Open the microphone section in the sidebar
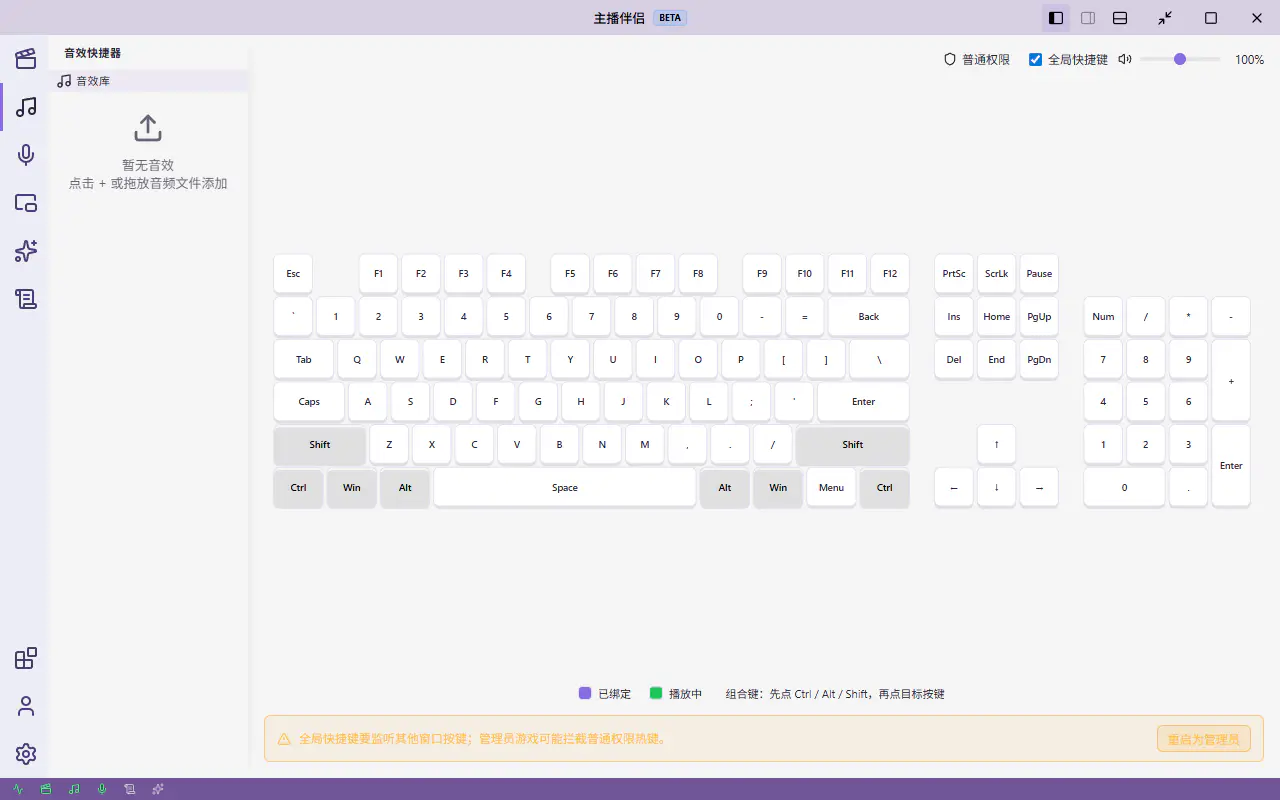1280x800 pixels. [26, 154]
